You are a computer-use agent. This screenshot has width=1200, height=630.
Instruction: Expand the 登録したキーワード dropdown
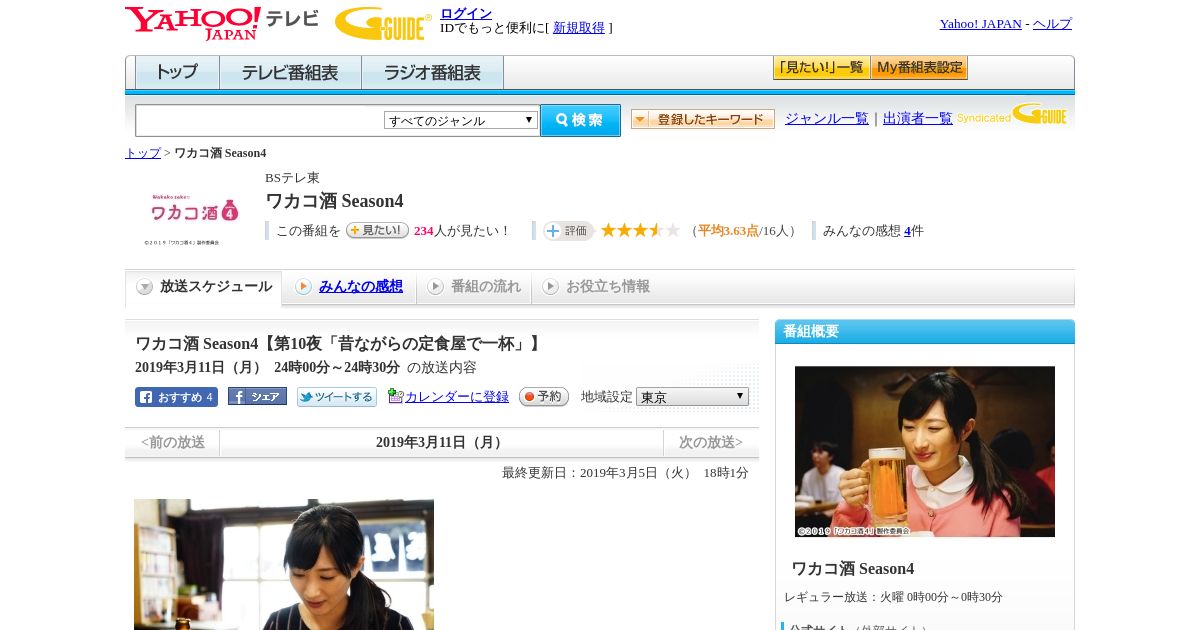703,119
